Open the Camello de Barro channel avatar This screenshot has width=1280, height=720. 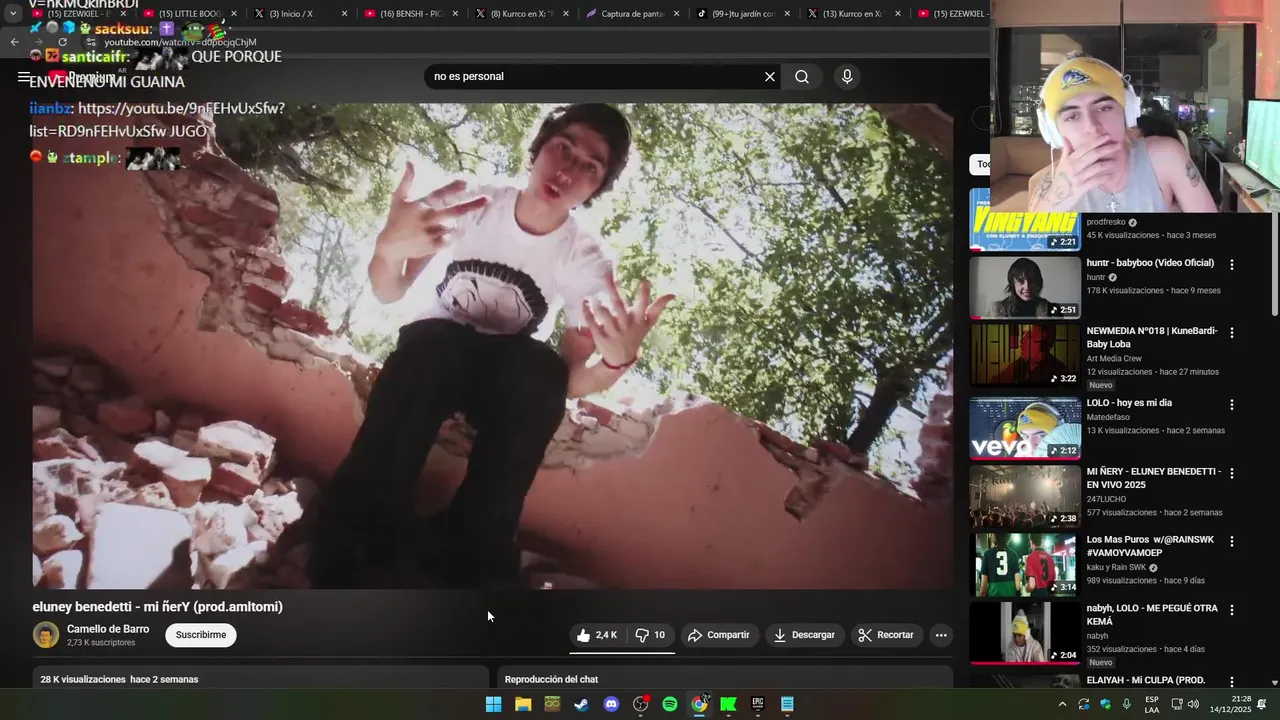click(x=46, y=635)
